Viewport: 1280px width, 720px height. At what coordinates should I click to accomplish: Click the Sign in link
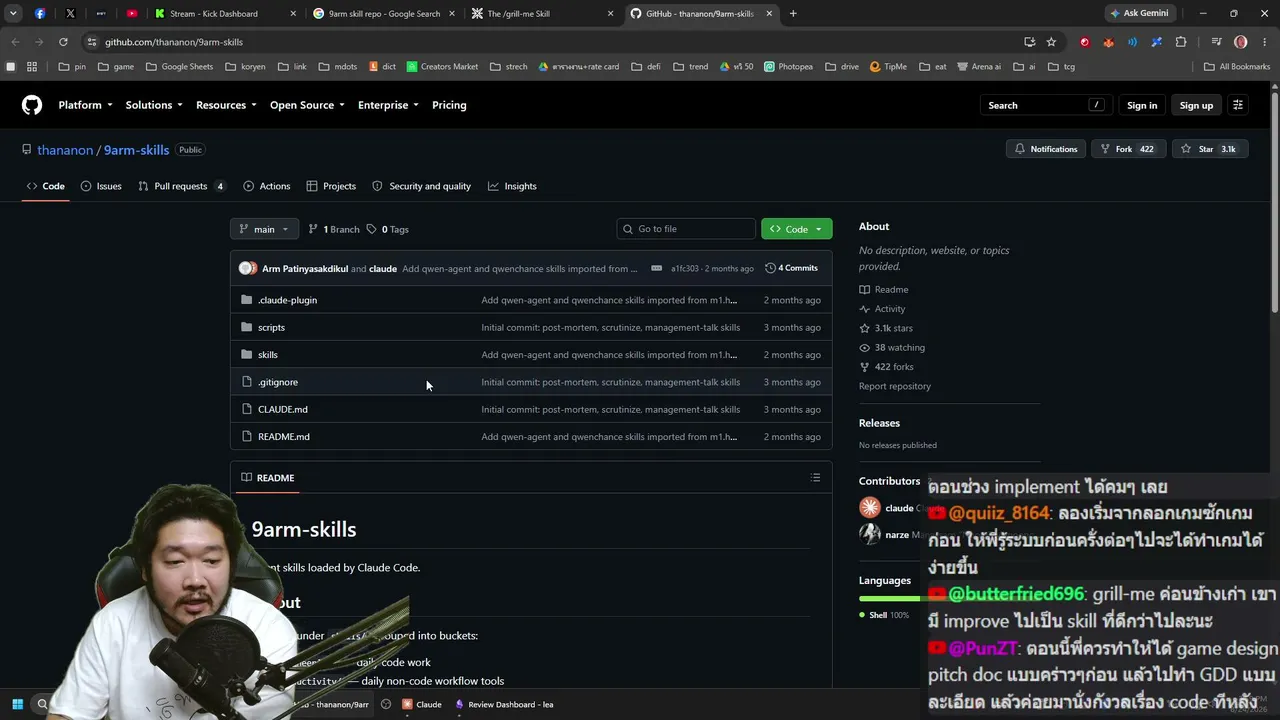[1142, 105]
